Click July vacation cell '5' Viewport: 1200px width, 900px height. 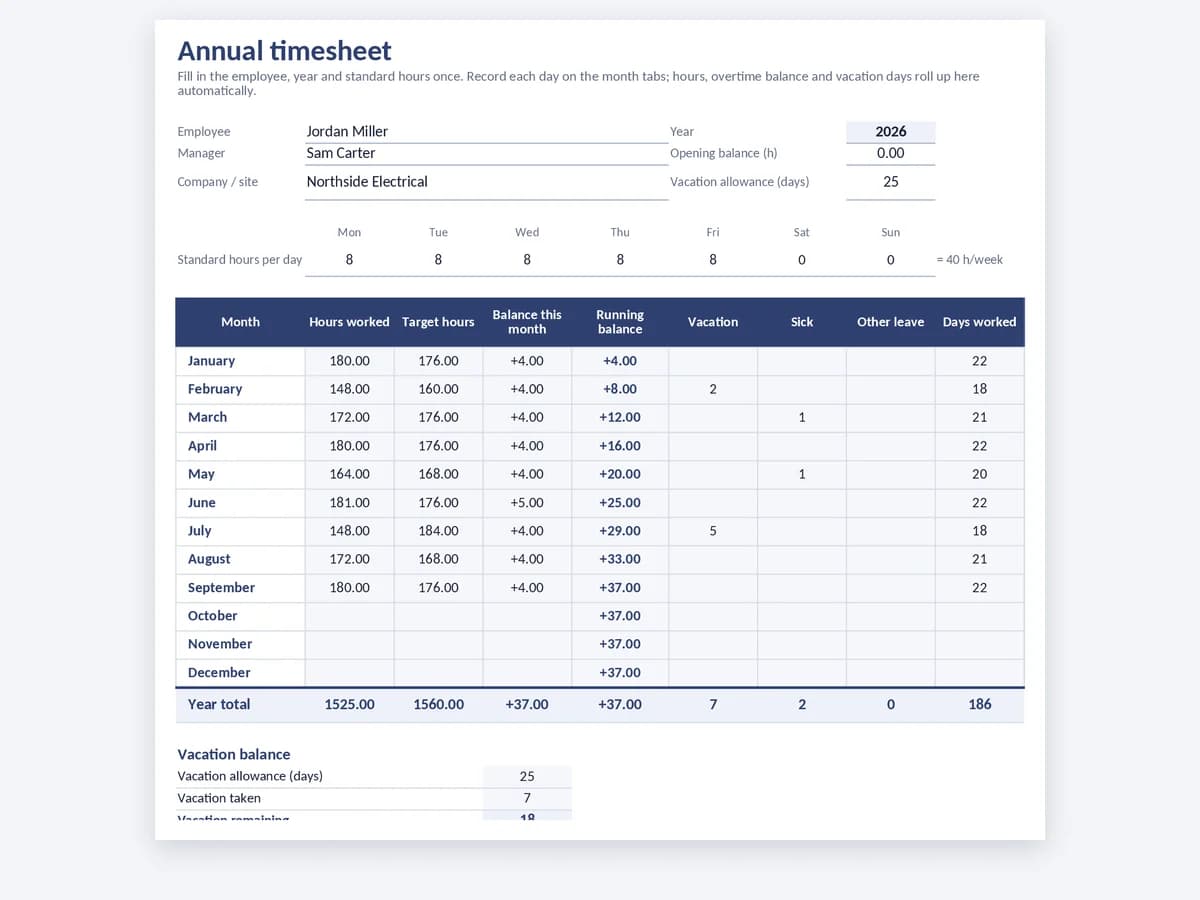click(x=713, y=531)
